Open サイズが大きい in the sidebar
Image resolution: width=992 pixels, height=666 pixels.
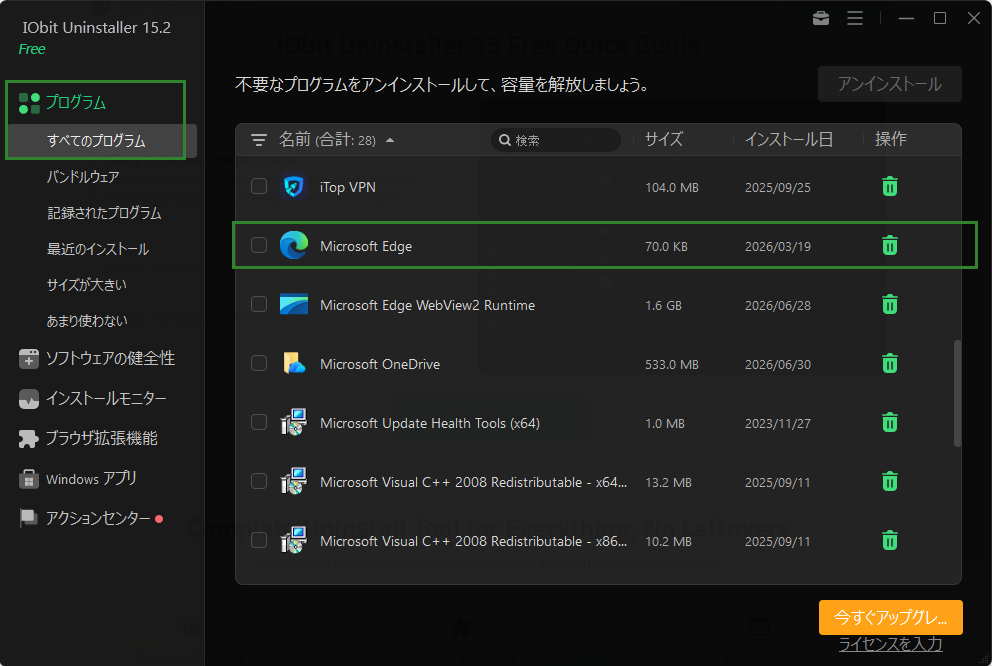86,285
